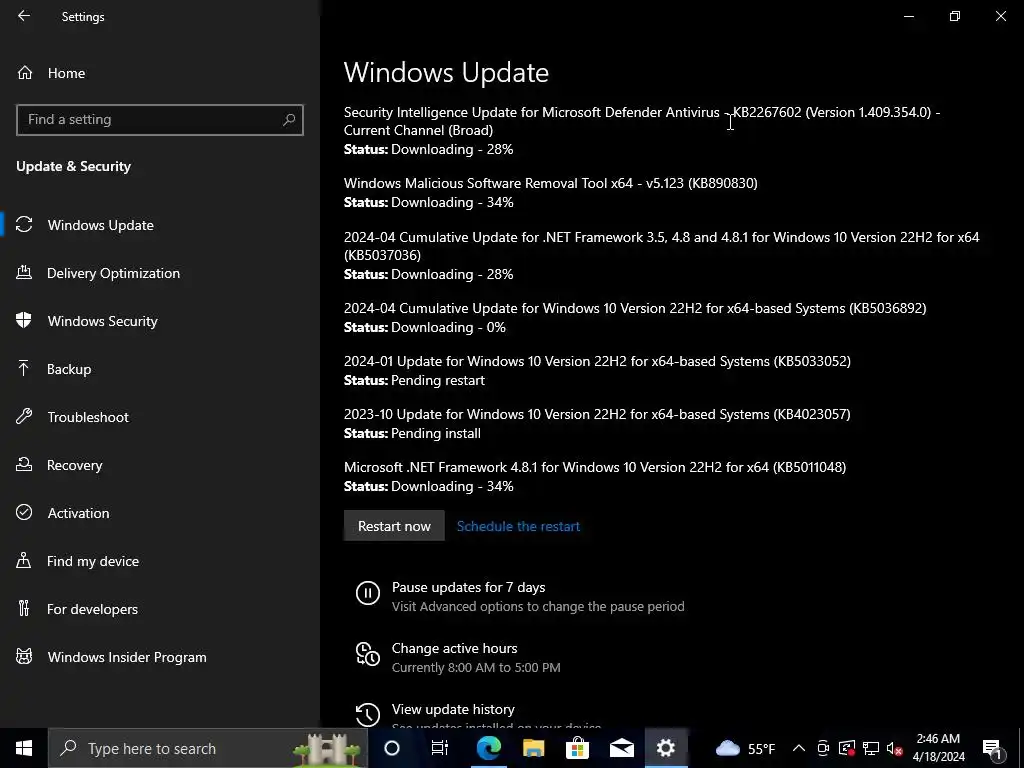Viewport: 1024px width, 768px height.
Task: Click the Backup upload arrow icon
Action: (24, 368)
